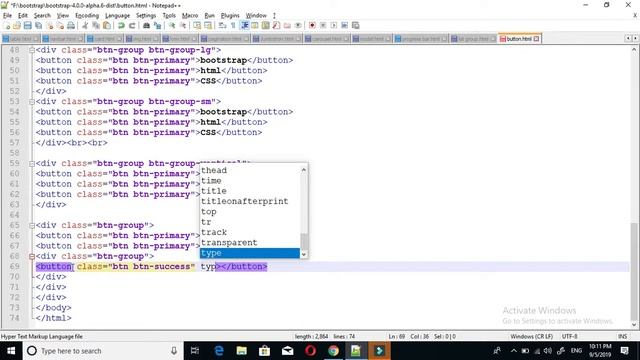Click the Save All toolbar icon
This screenshot has width=640, height=360.
(38, 25)
